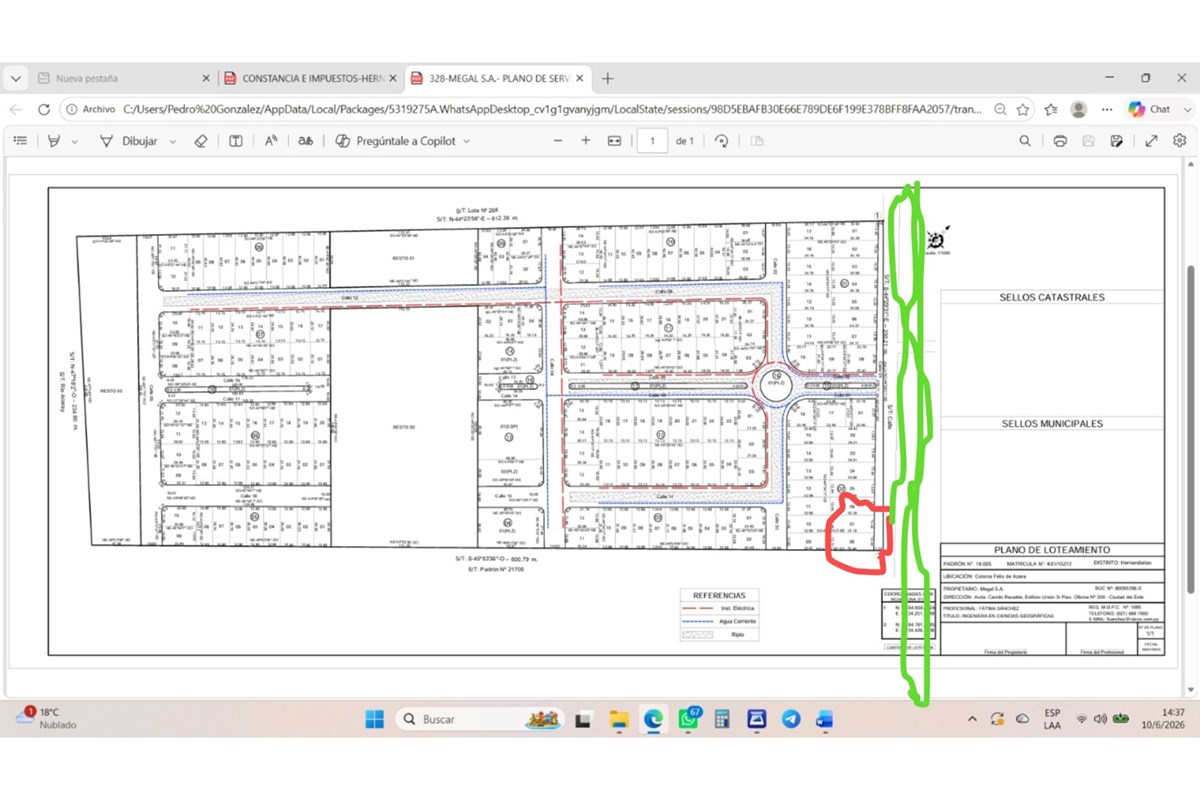This screenshot has height=800, width=1200.
Task: Open the Copilot Chat pane
Action: [x=1149, y=109]
